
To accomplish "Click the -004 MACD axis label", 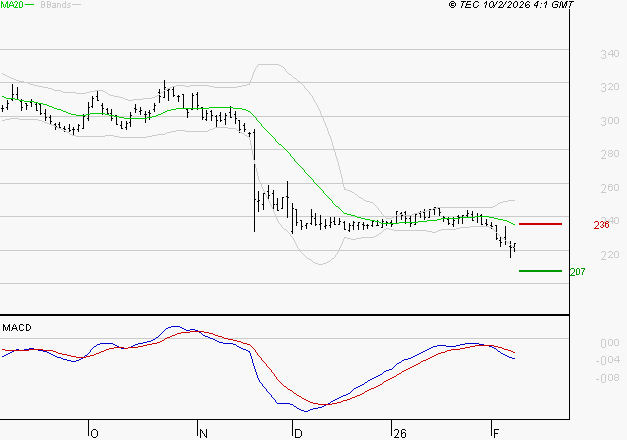I will point(607,360).
